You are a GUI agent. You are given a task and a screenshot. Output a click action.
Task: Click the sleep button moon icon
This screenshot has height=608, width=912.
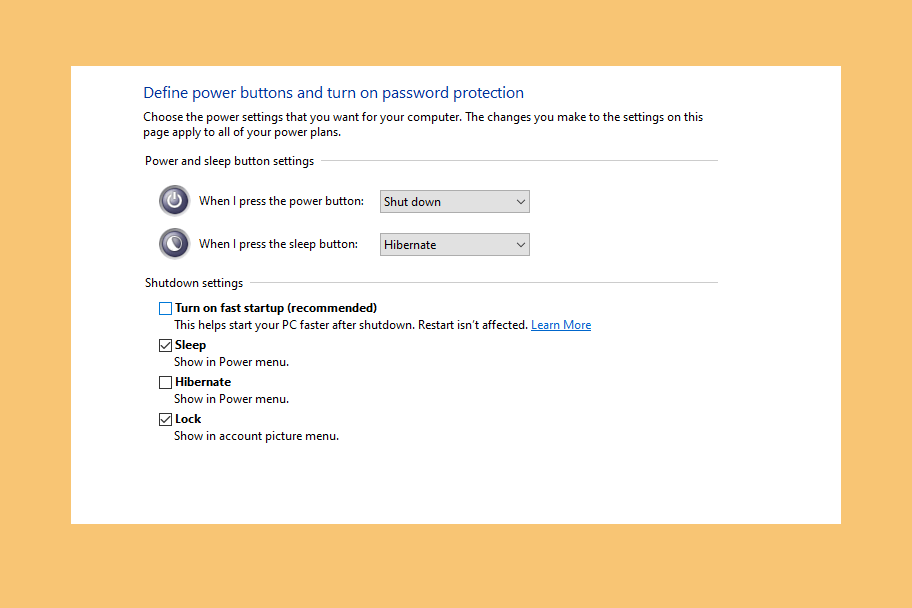coord(174,244)
